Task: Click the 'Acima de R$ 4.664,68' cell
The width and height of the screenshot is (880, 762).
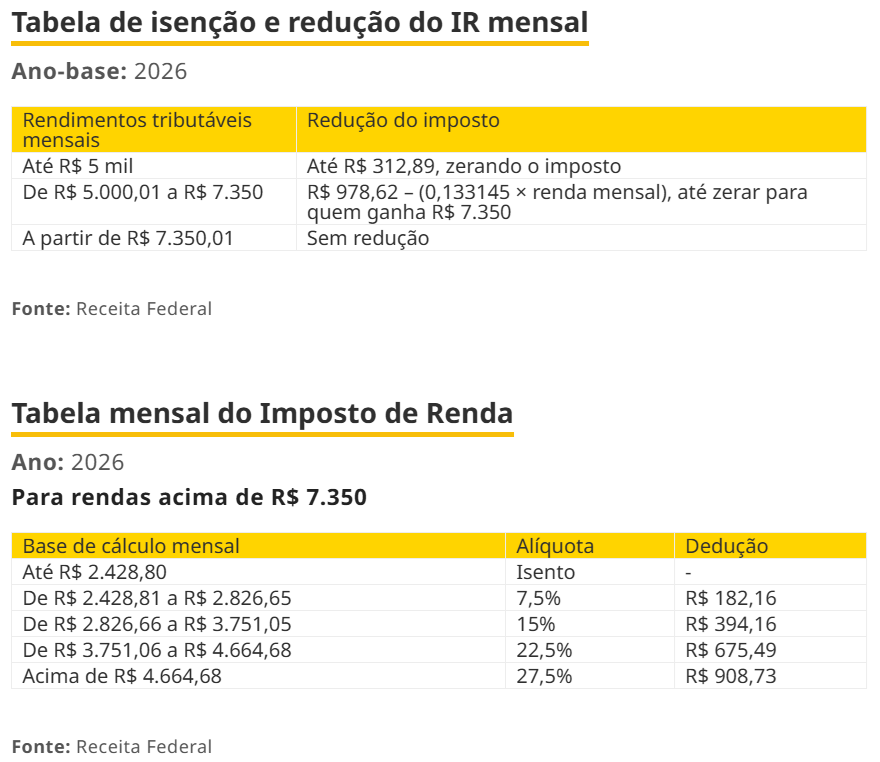Action: click(x=122, y=676)
